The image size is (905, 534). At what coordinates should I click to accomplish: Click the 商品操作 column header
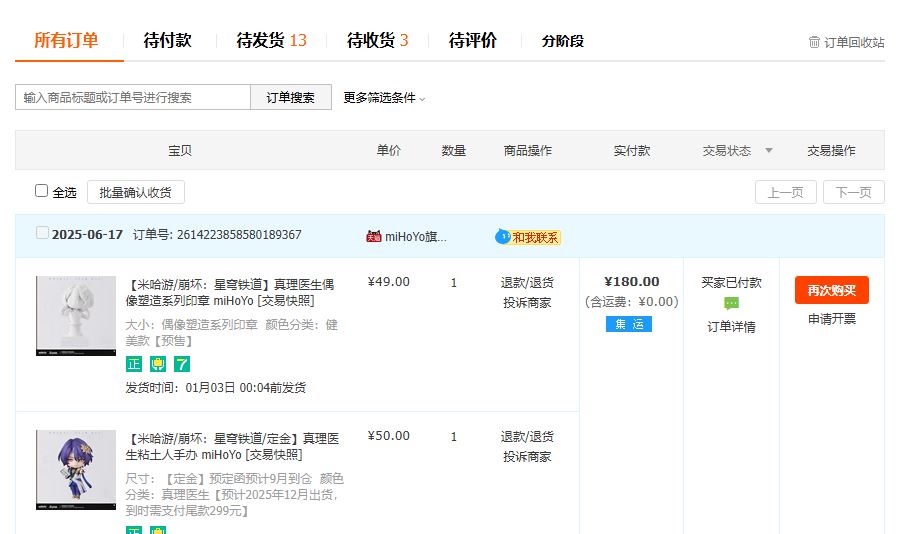tap(528, 151)
